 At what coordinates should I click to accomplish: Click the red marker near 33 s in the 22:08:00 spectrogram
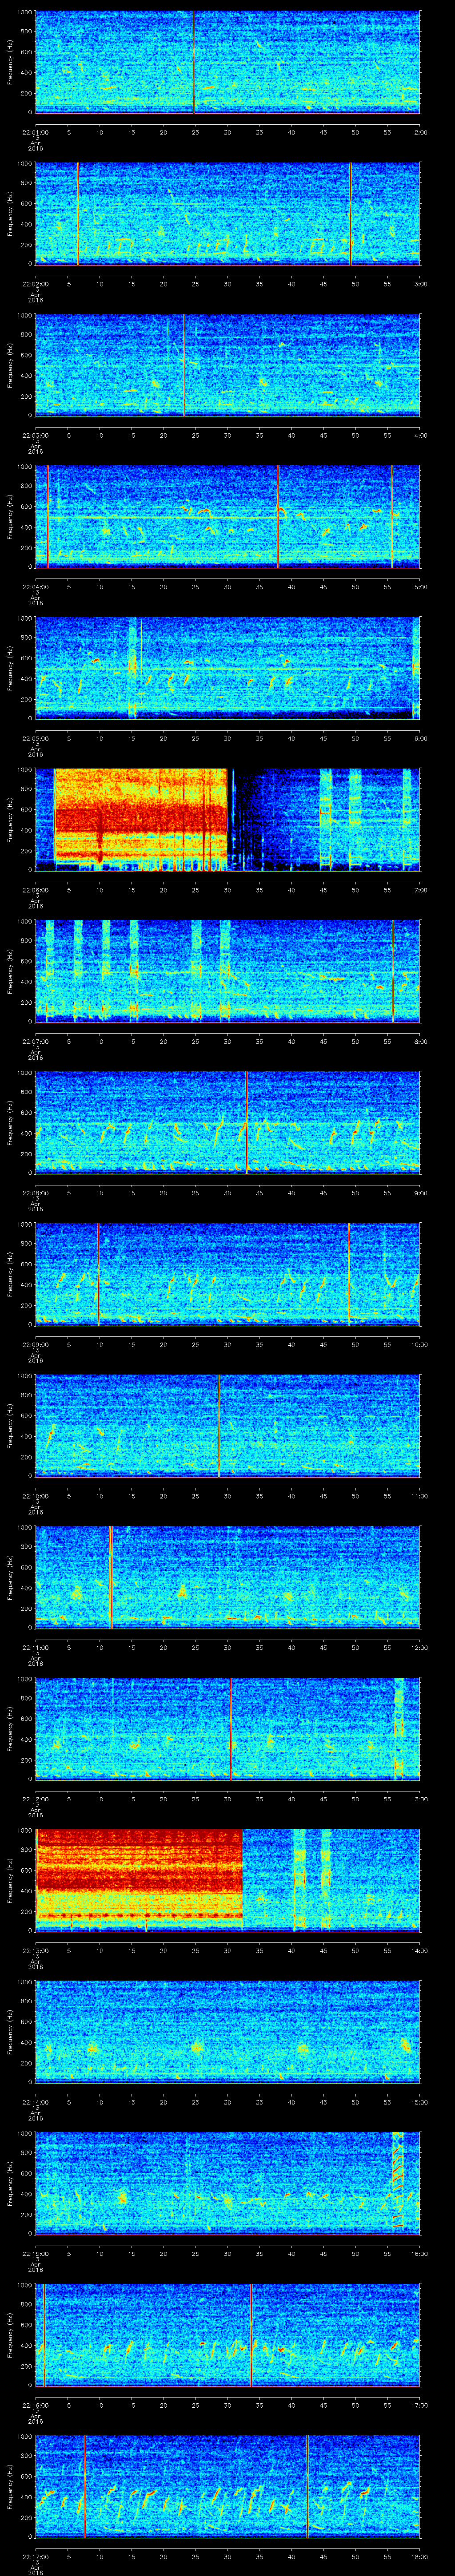[x=246, y=1123]
